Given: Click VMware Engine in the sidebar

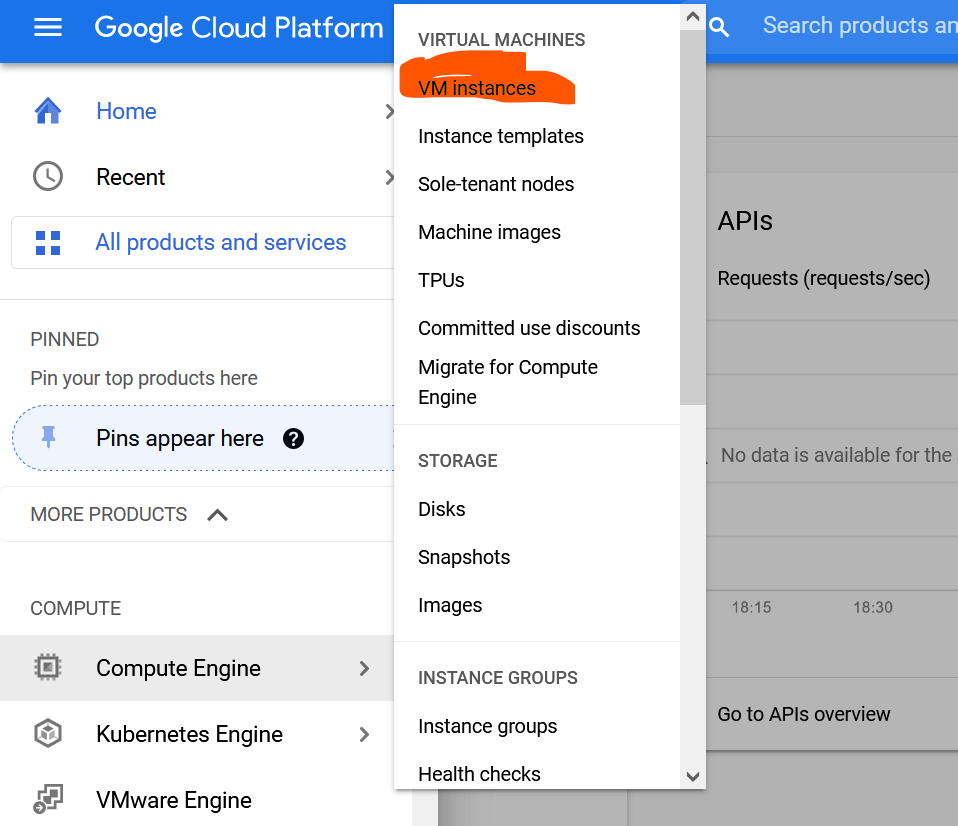Looking at the screenshot, I should 174,800.
